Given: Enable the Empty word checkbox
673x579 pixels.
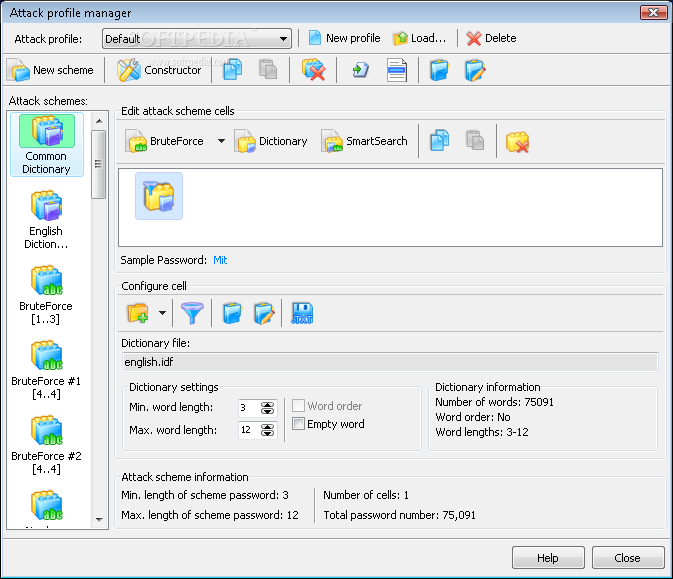Looking at the screenshot, I should tap(299, 424).
